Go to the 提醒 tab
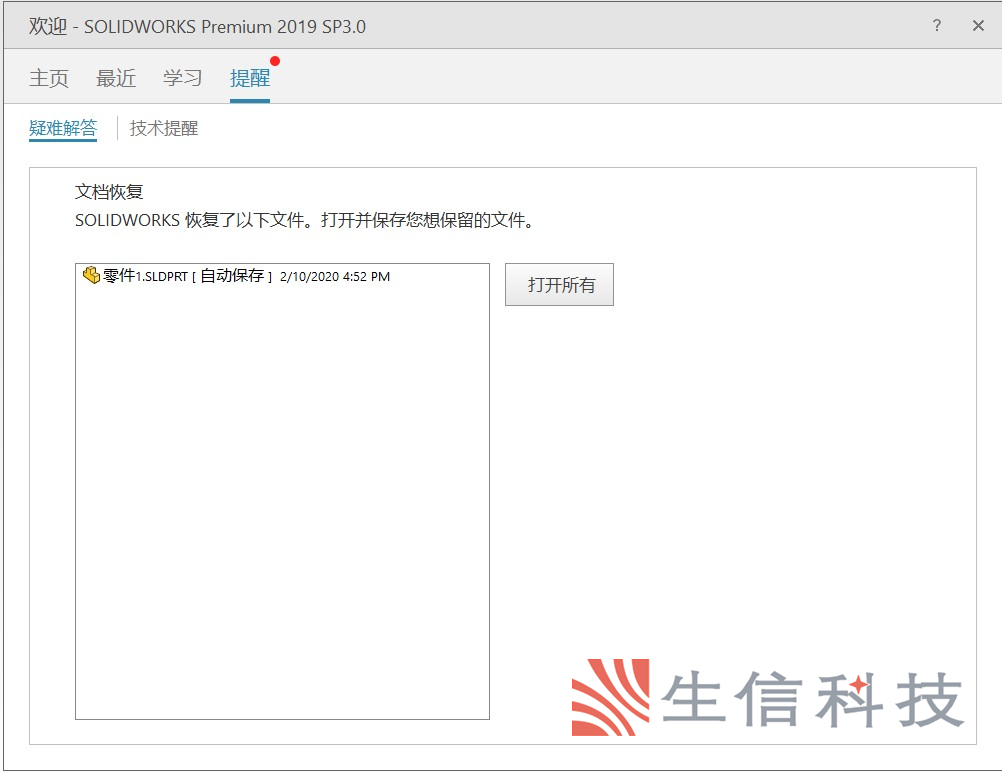 (x=249, y=78)
